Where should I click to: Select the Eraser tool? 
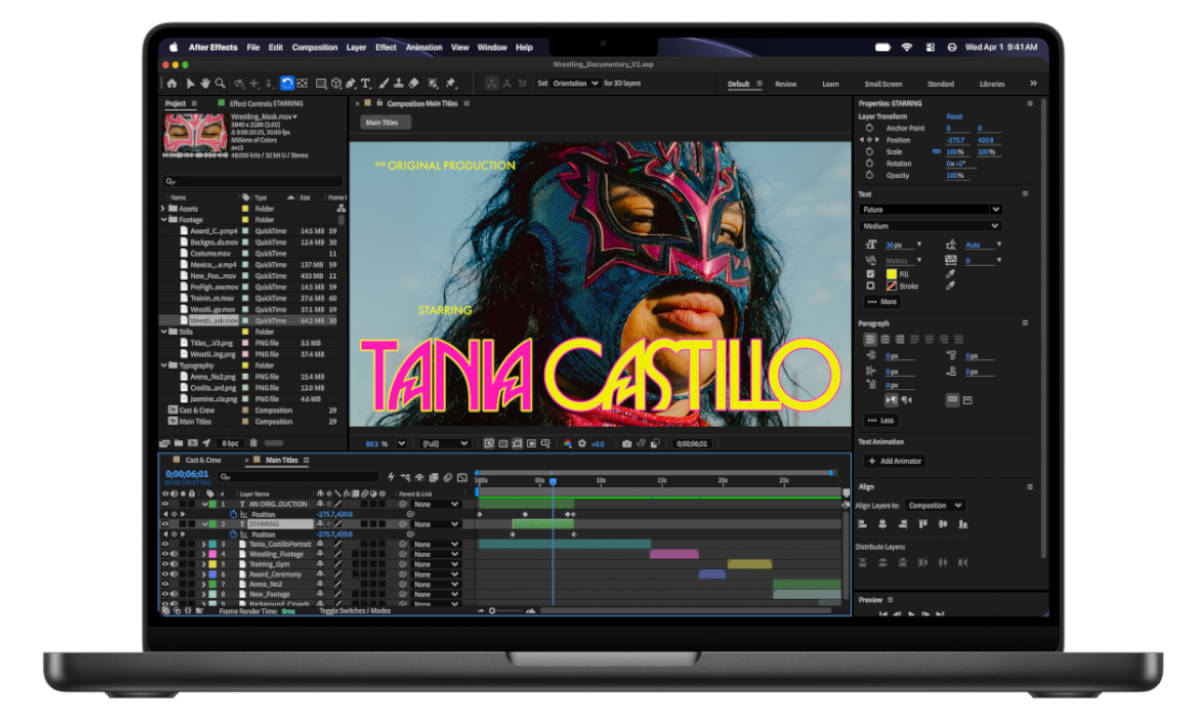414,84
